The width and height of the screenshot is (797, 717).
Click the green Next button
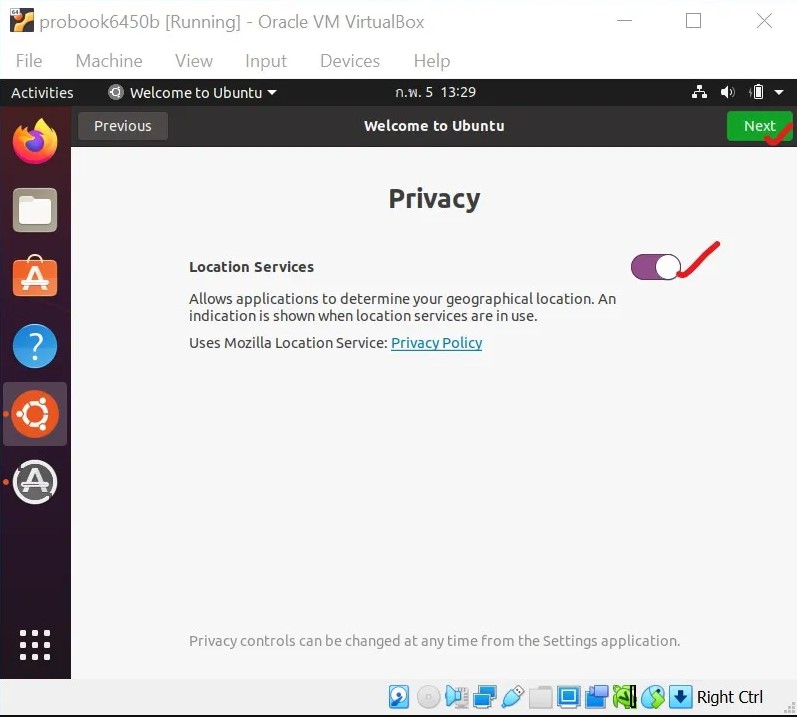point(759,126)
